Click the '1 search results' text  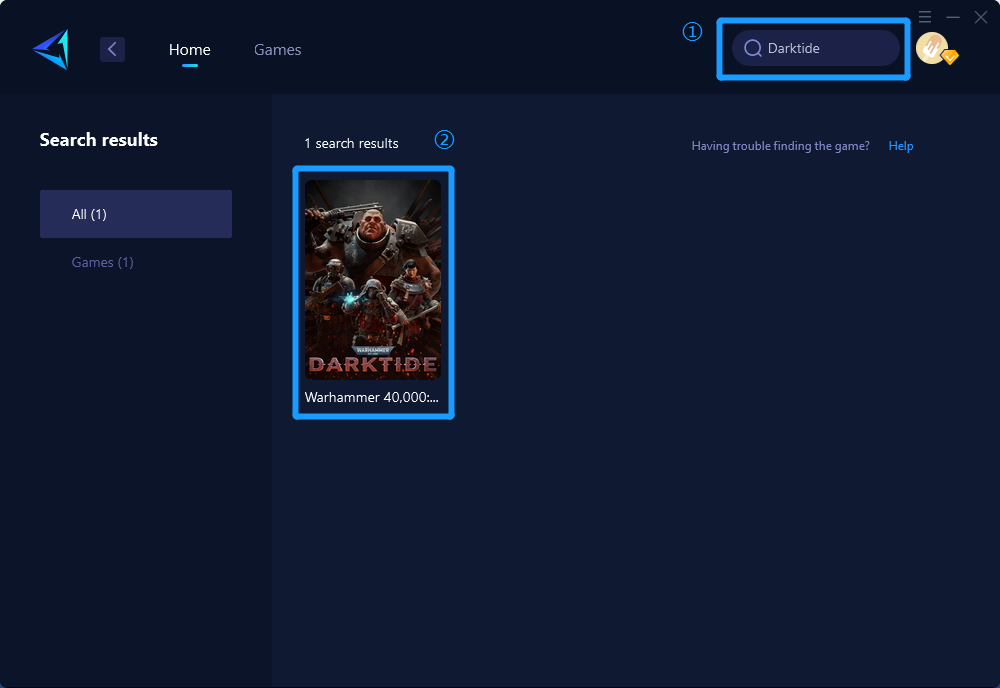click(x=351, y=143)
